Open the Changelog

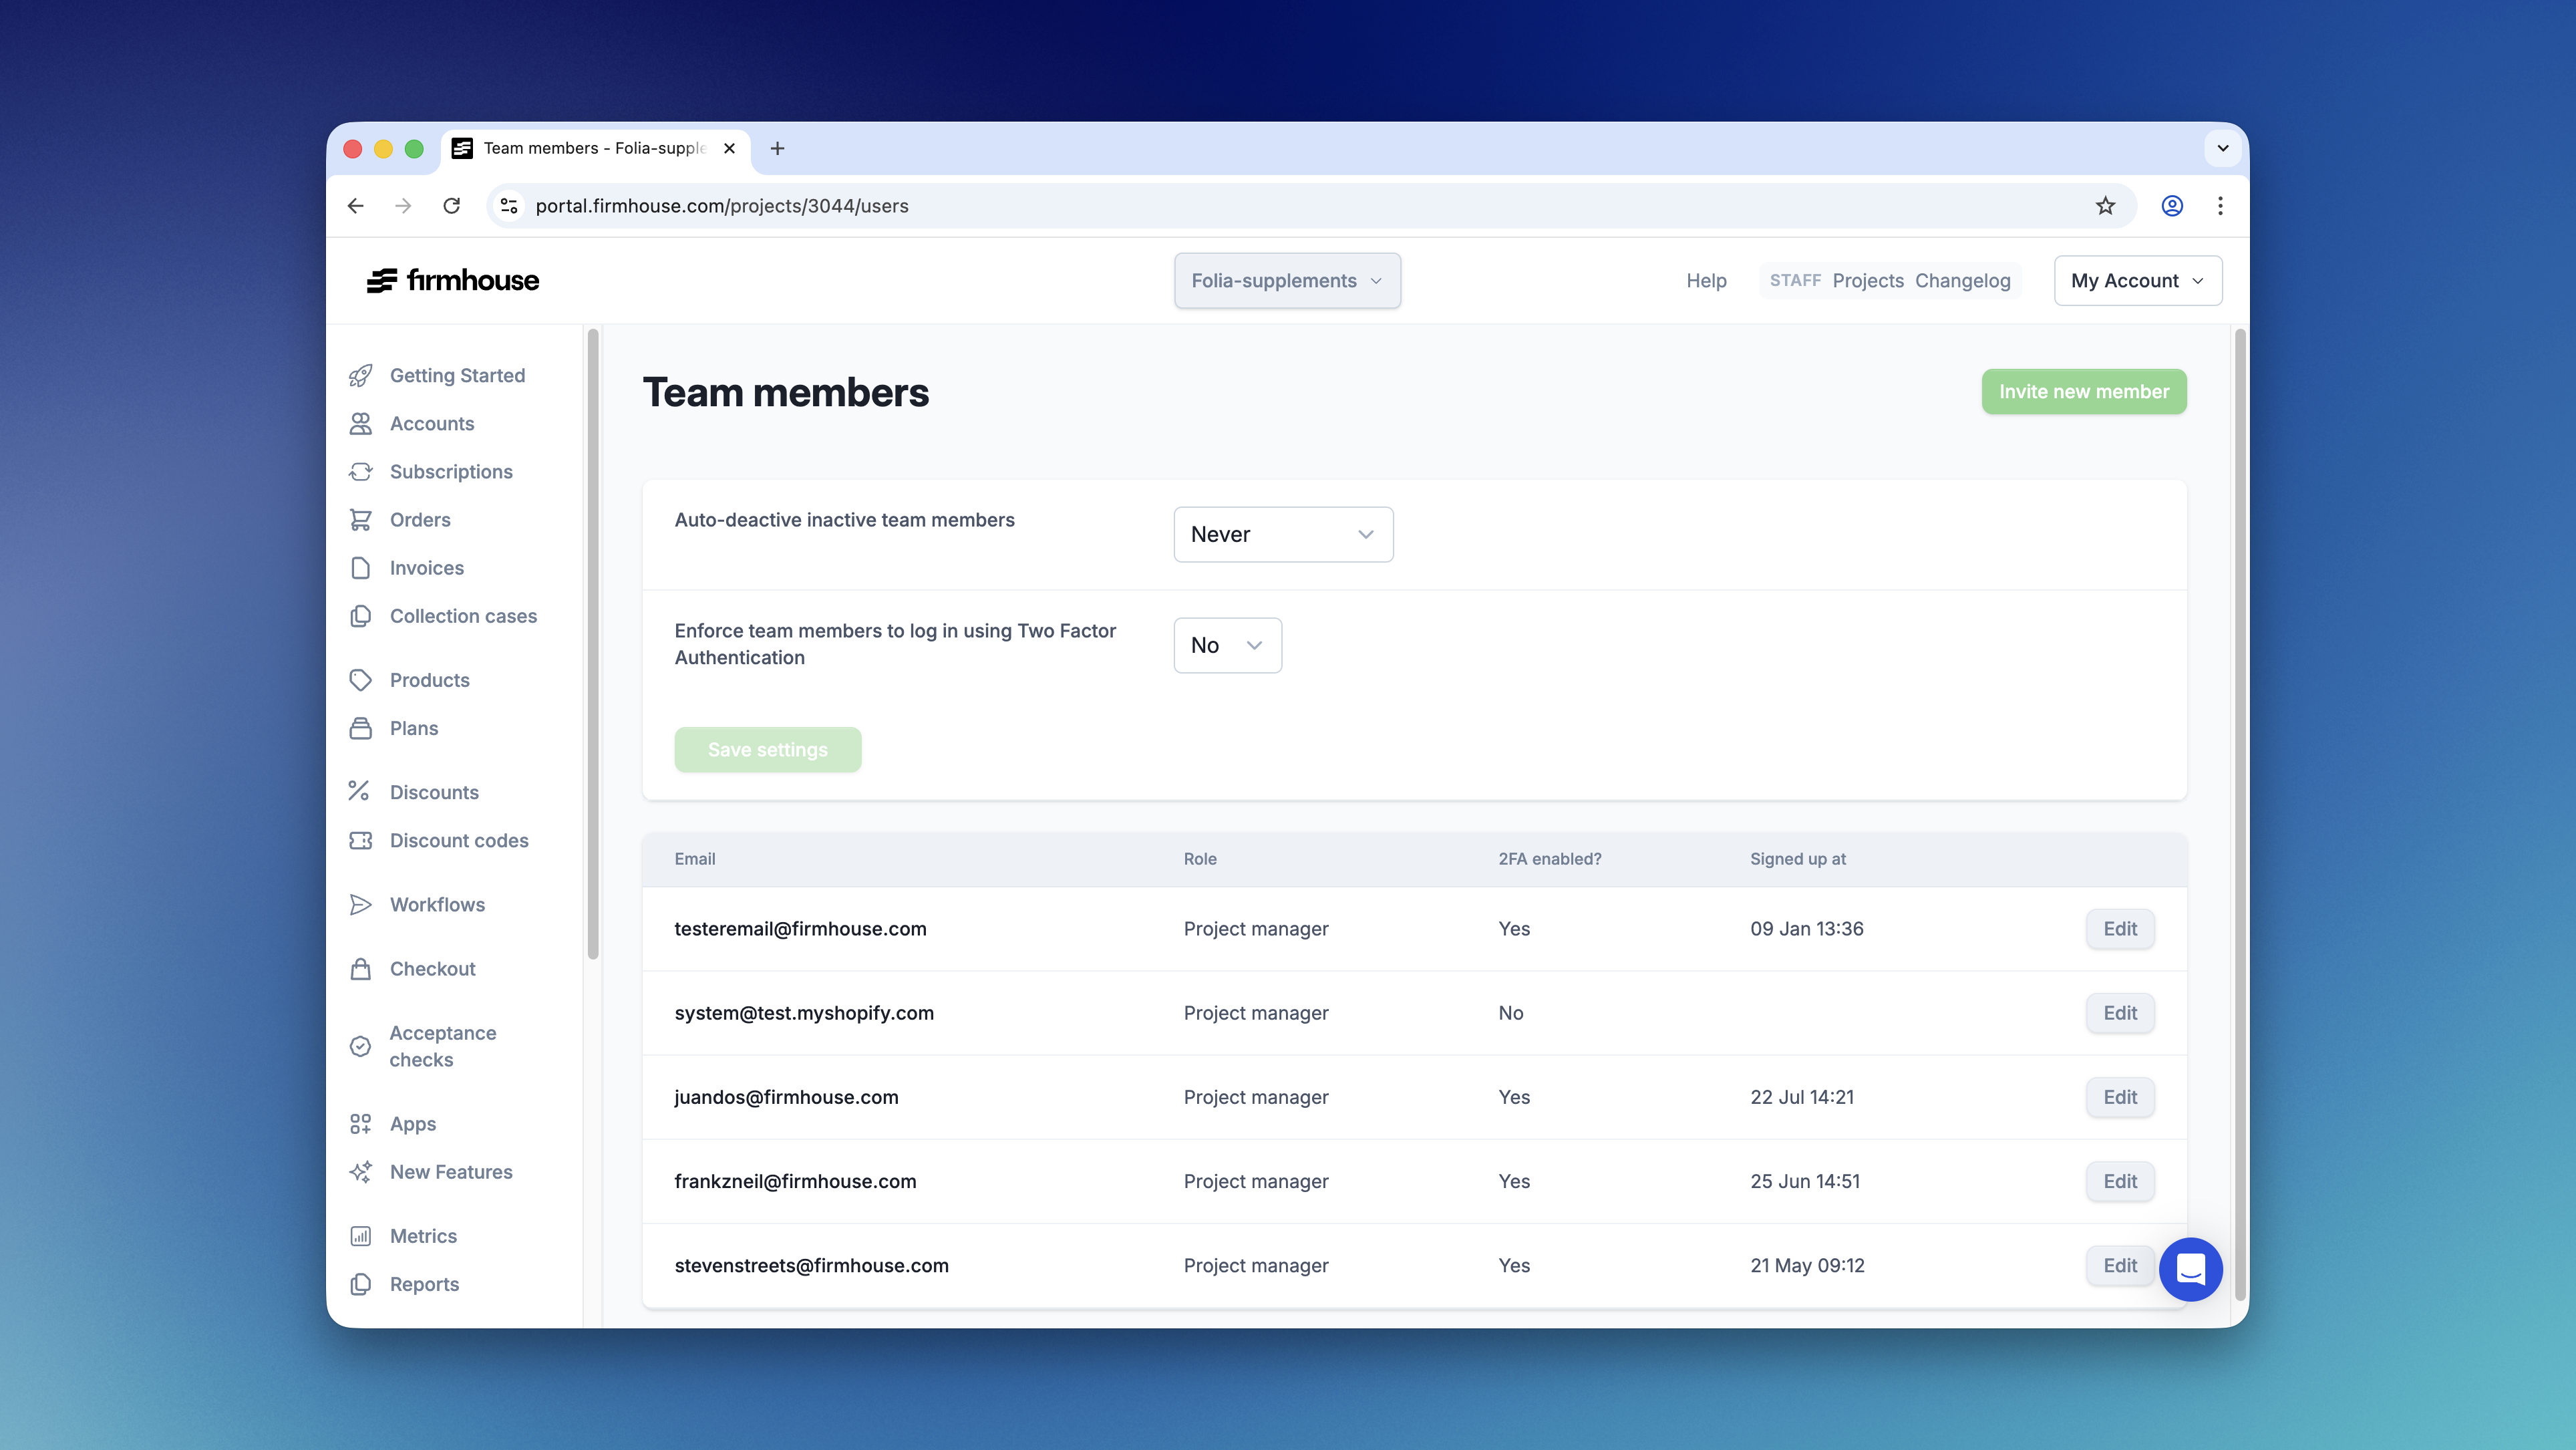point(1963,281)
